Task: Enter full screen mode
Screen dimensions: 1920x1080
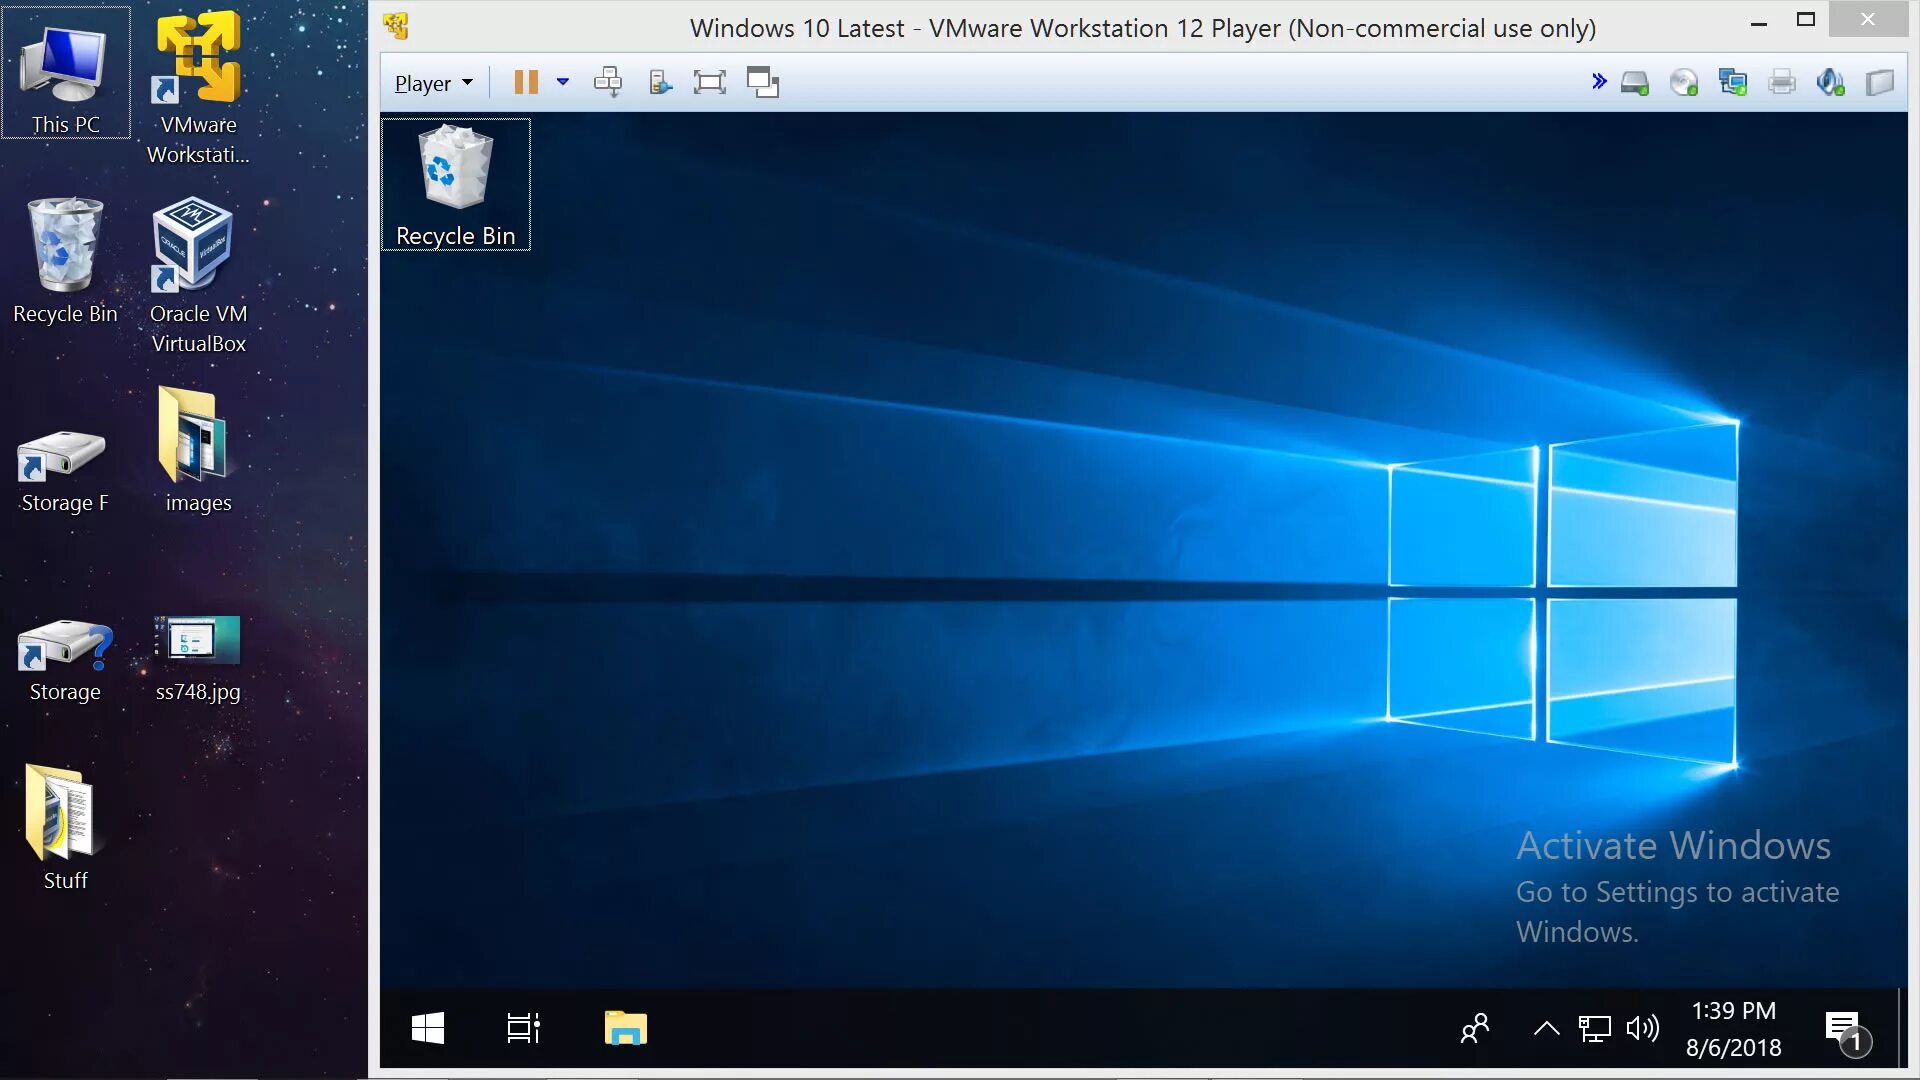Action: pos(709,82)
